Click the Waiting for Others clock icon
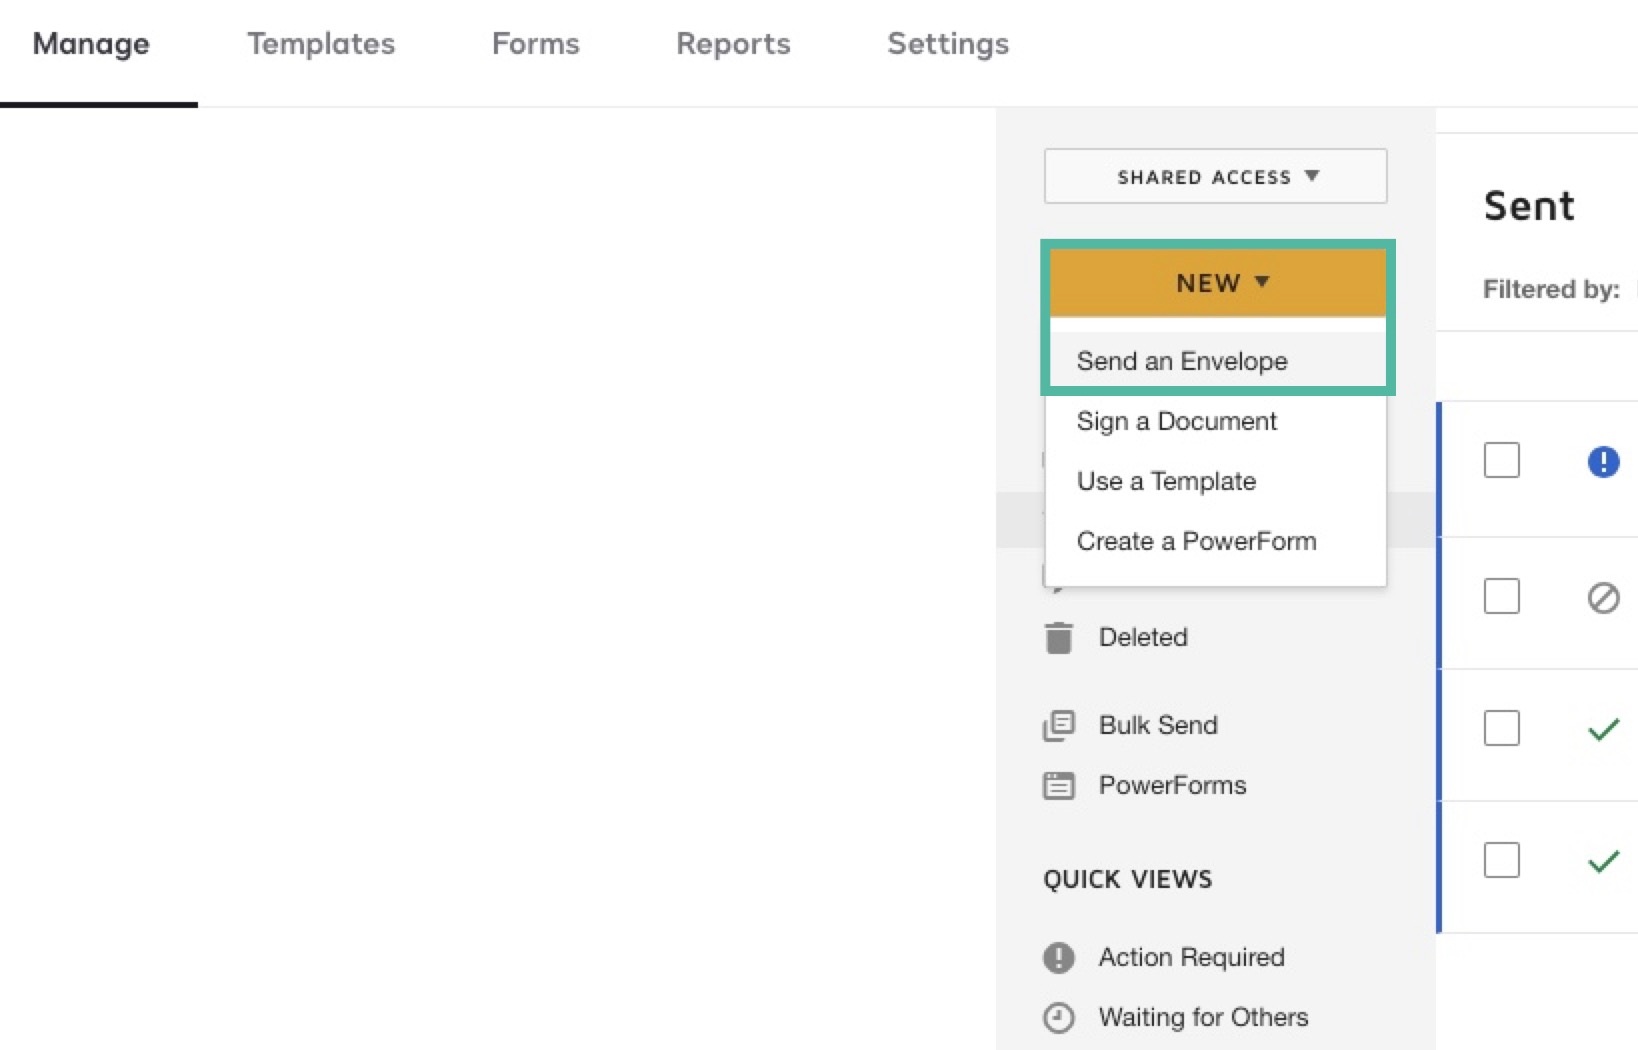The image size is (1638, 1050). (1058, 1017)
